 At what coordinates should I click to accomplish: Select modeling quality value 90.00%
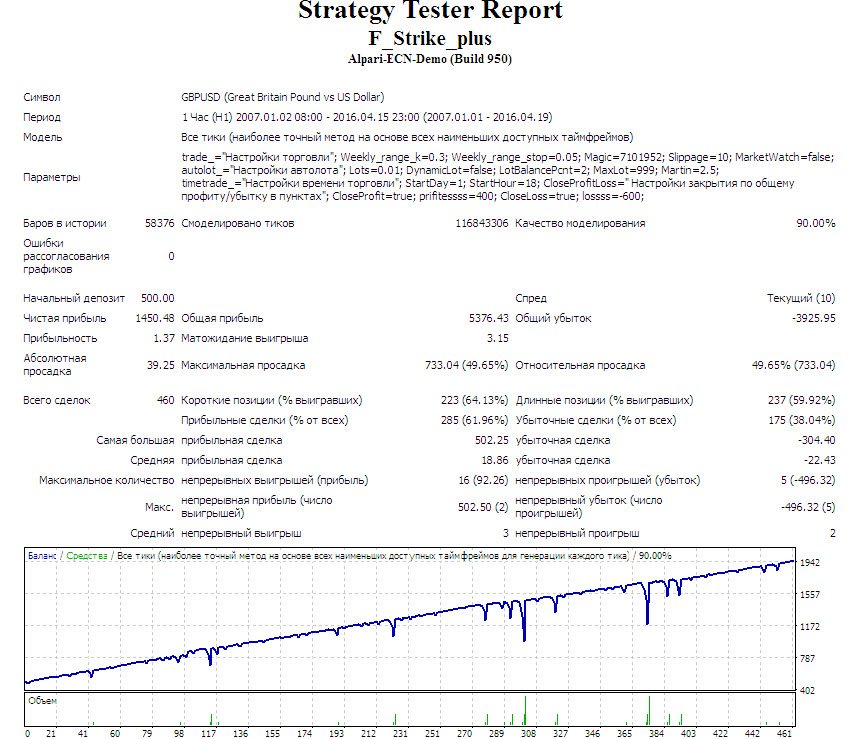pos(816,223)
